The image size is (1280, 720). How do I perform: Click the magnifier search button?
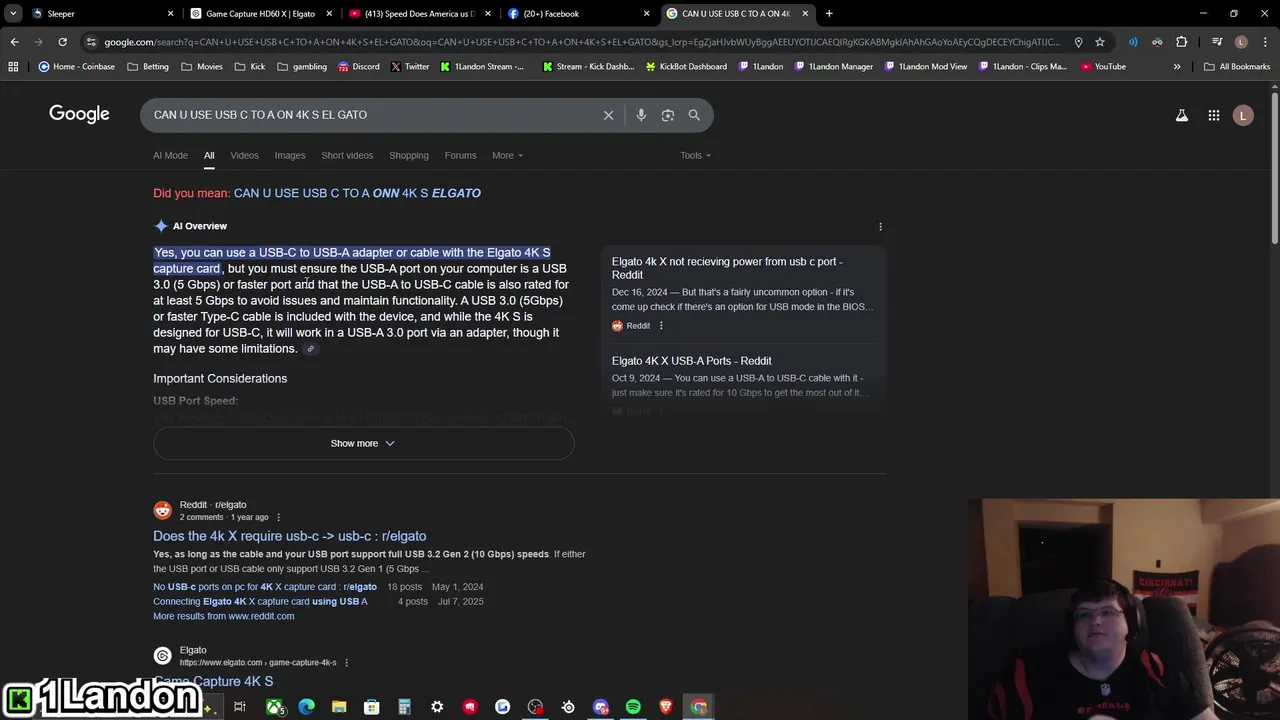tap(694, 115)
